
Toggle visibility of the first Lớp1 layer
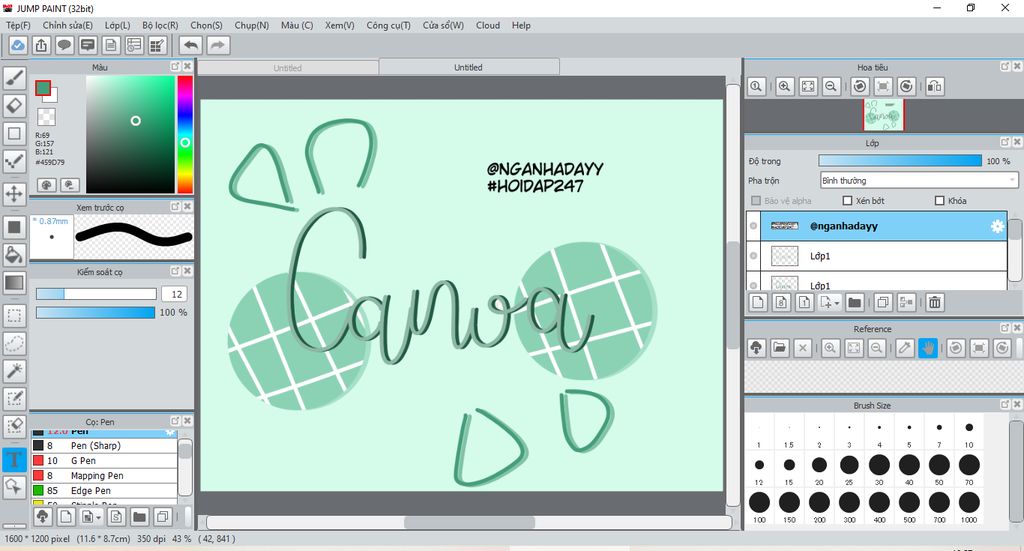[x=753, y=256]
